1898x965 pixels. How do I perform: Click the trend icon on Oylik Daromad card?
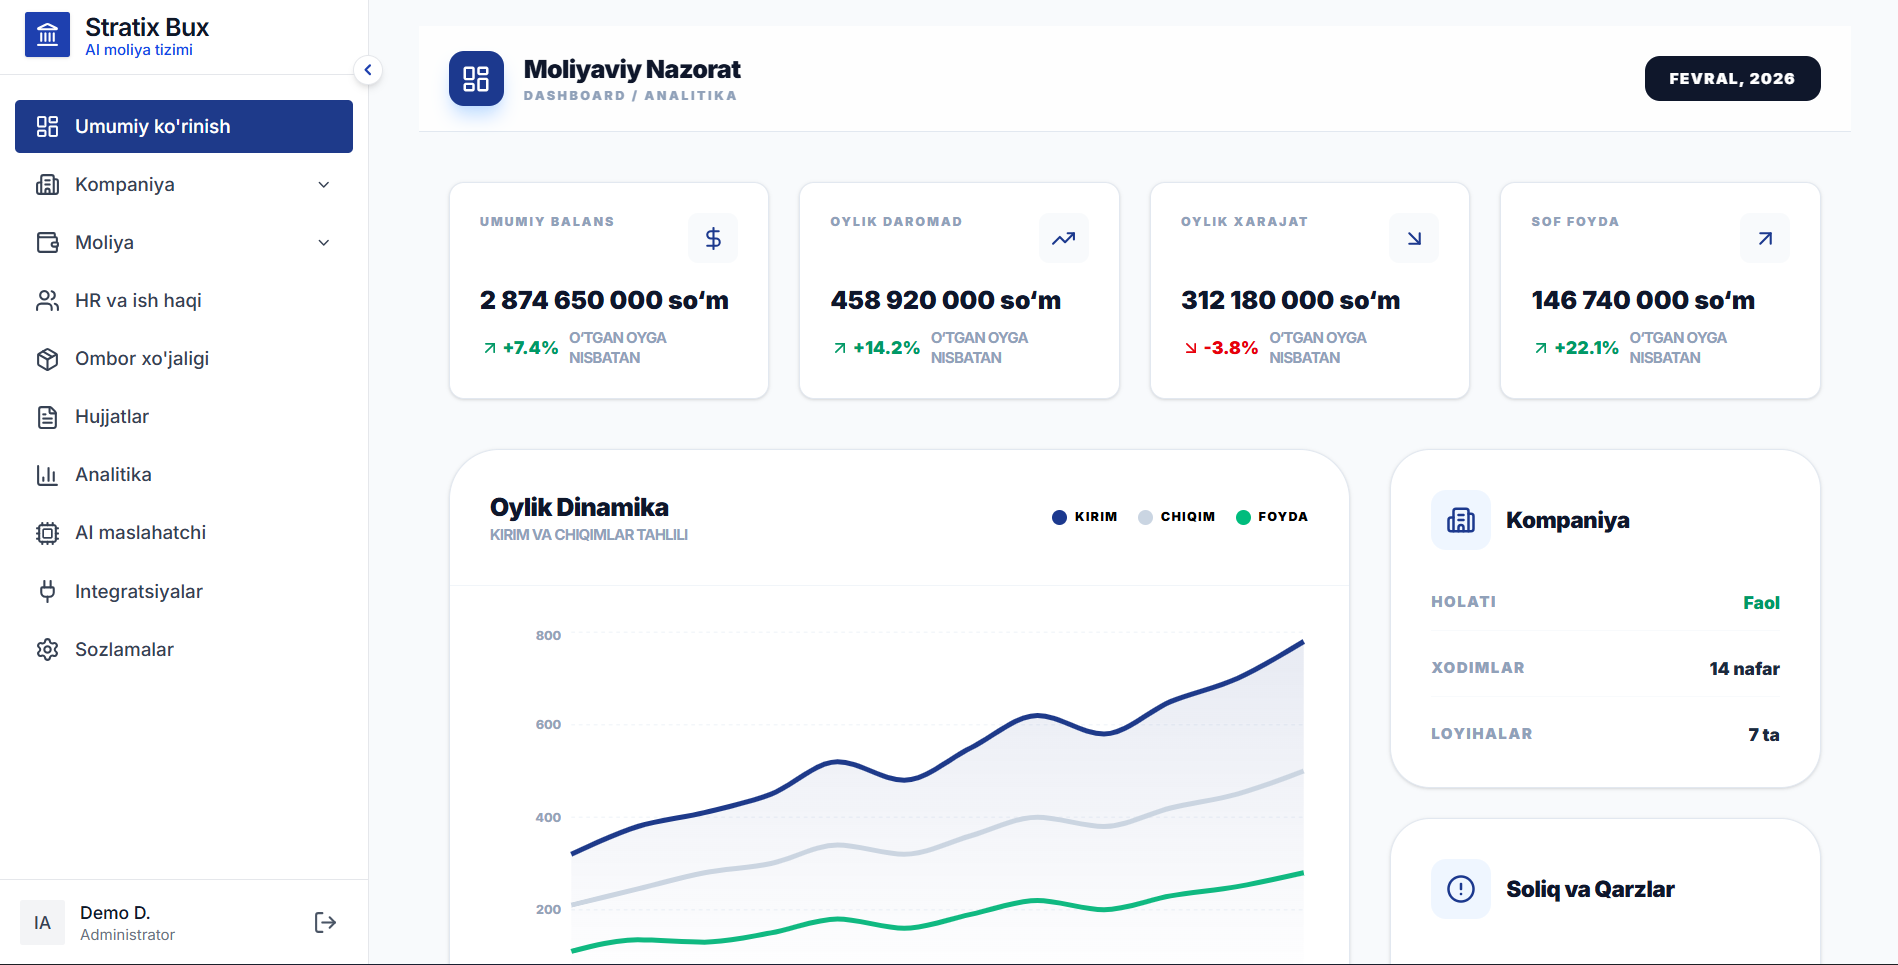point(1063,238)
